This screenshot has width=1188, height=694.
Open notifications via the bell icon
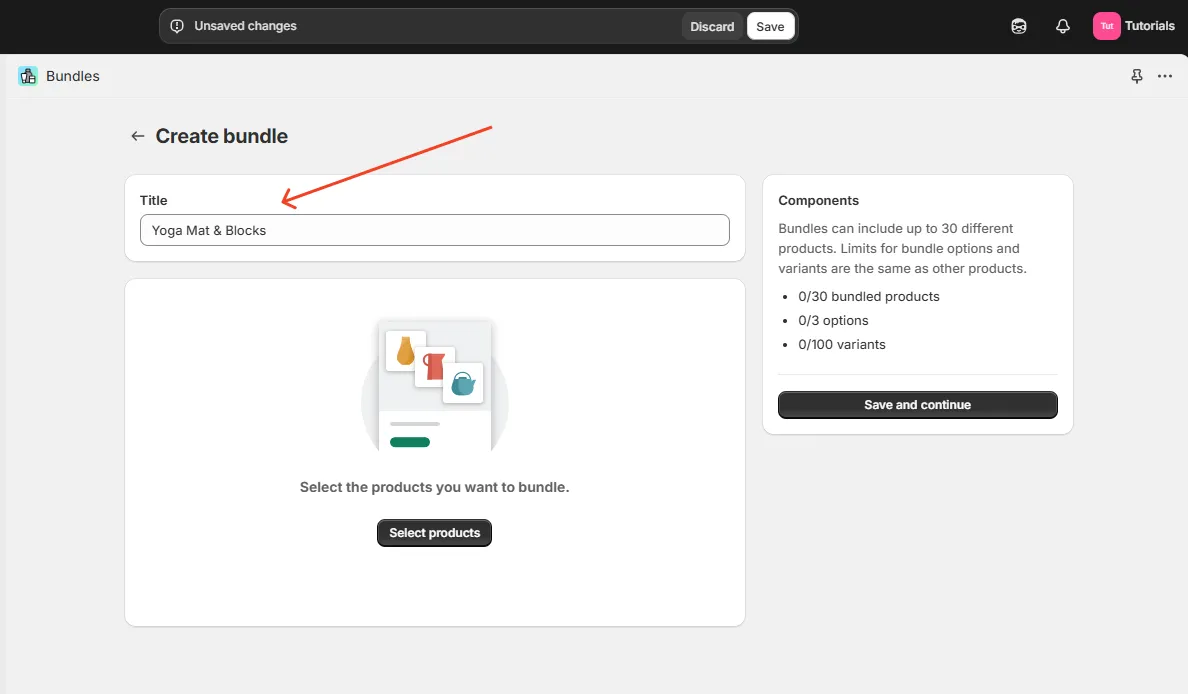tap(1062, 26)
